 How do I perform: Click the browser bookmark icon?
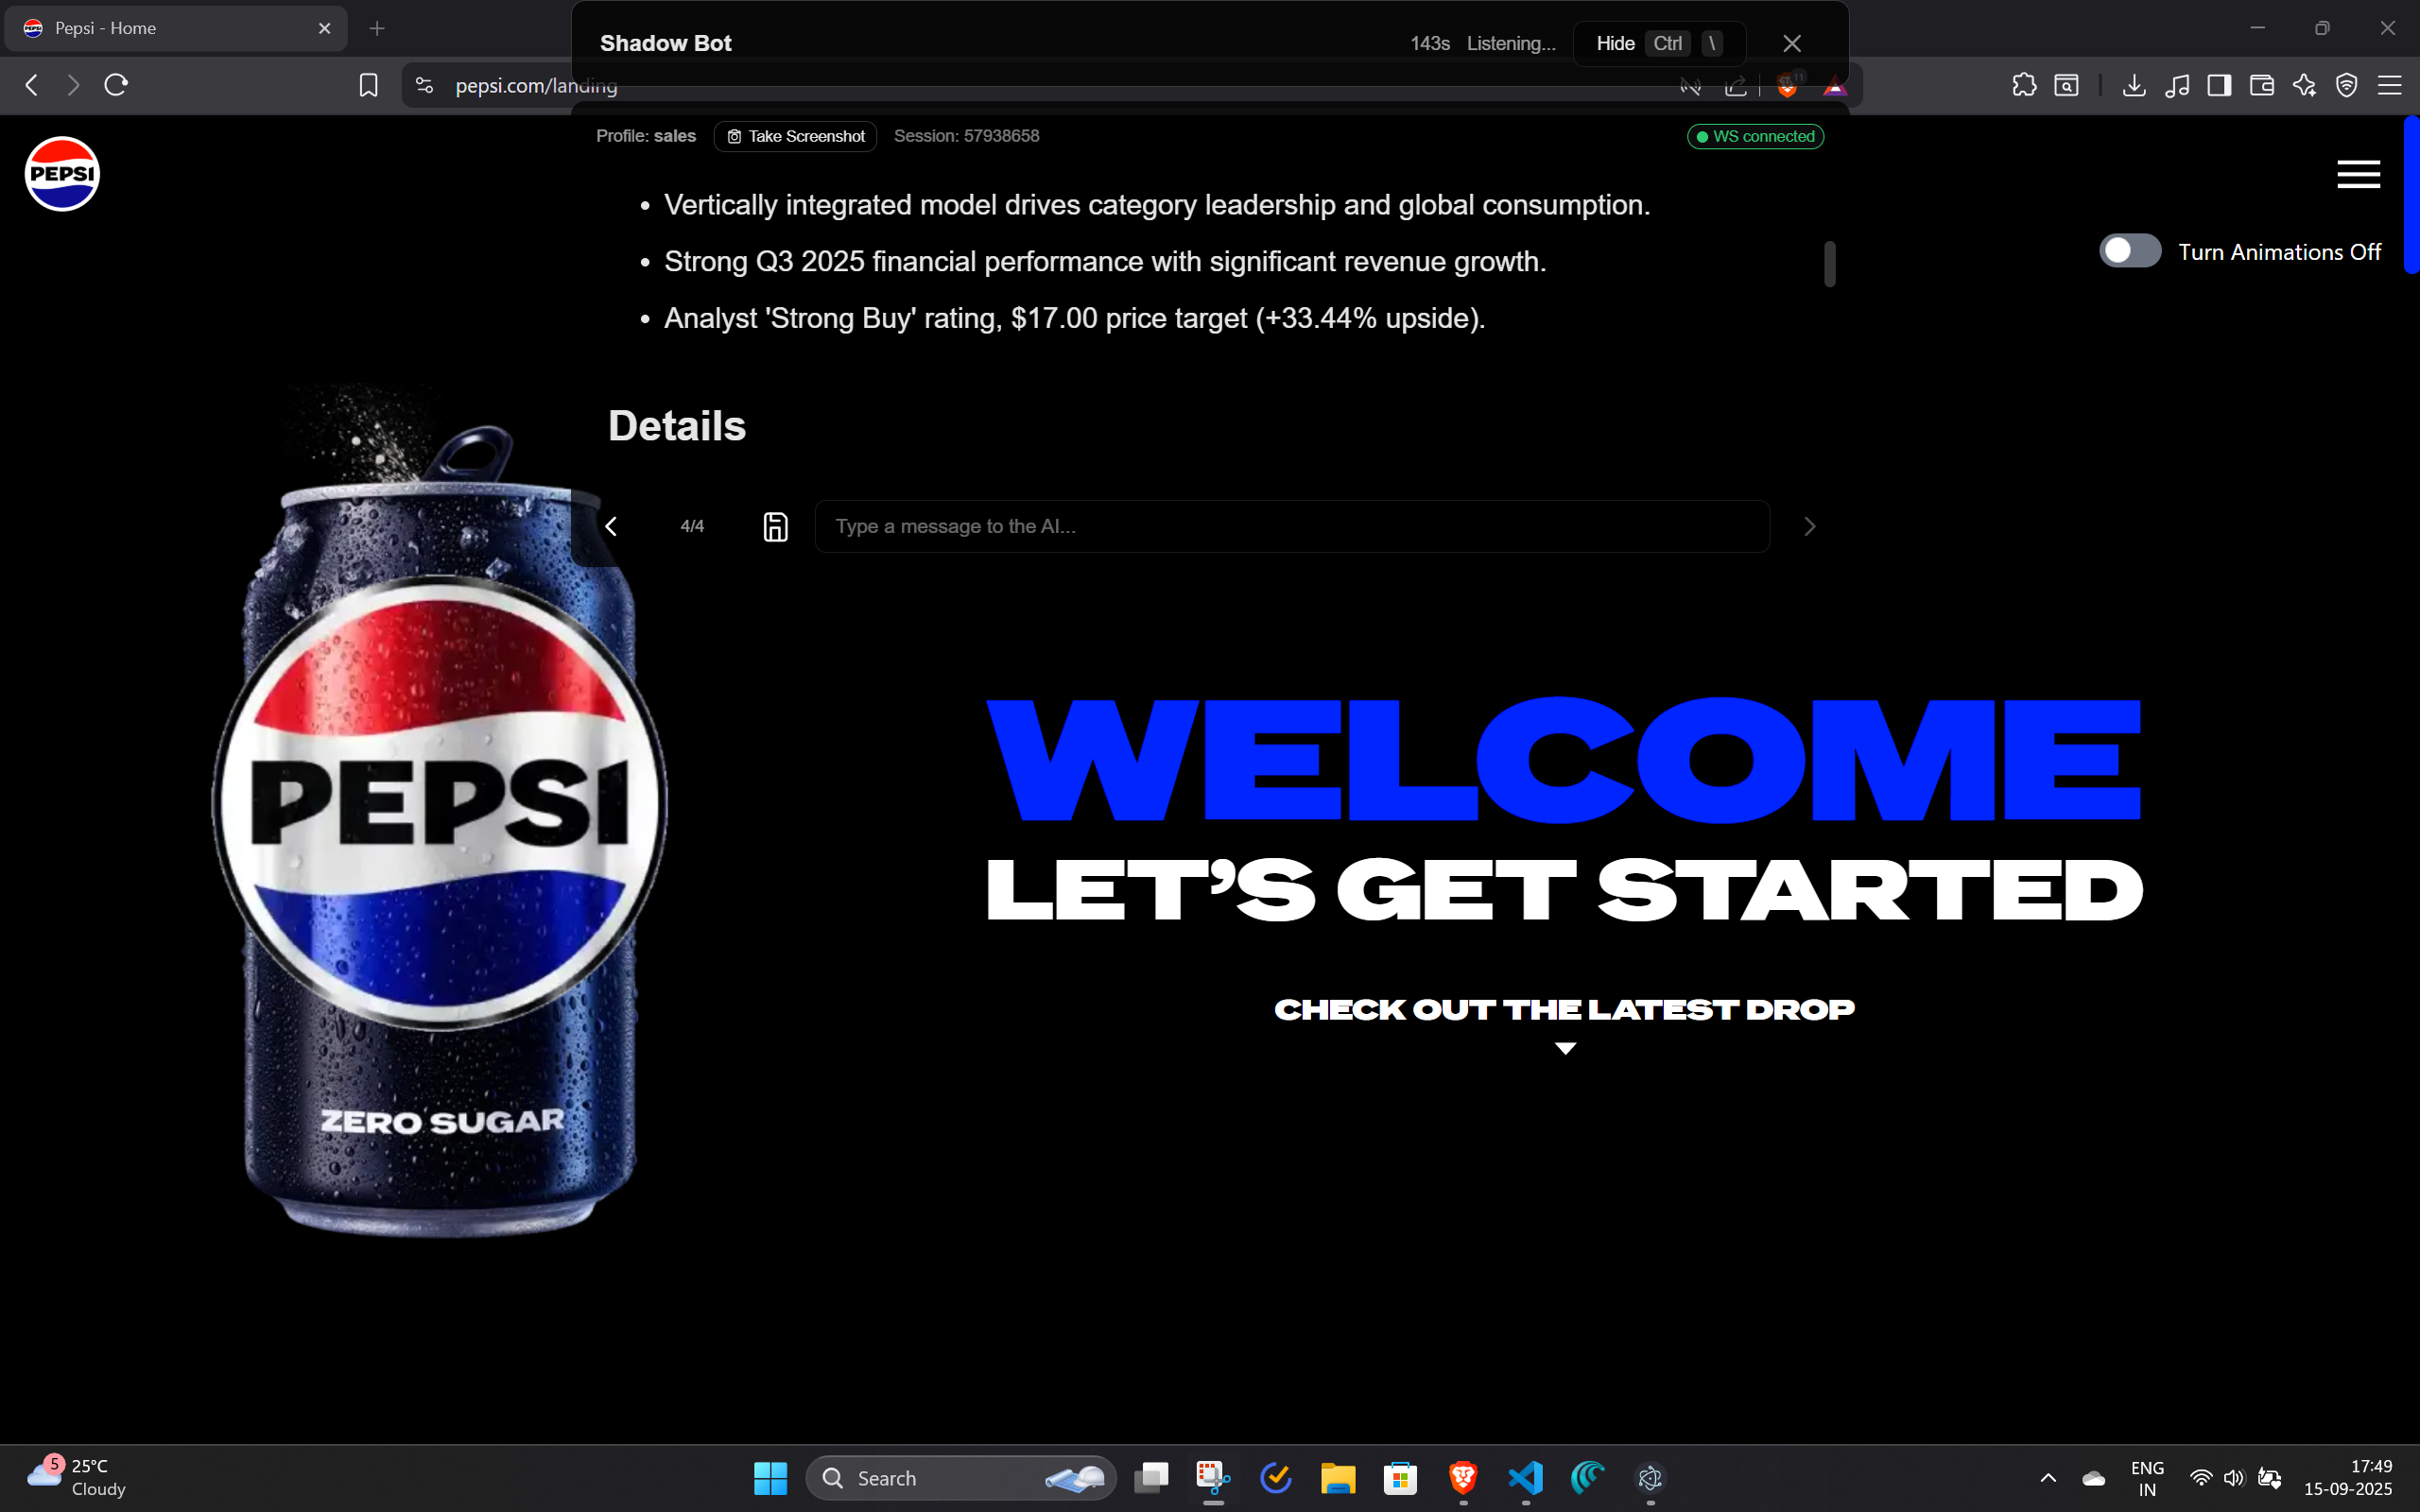click(x=368, y=85)
